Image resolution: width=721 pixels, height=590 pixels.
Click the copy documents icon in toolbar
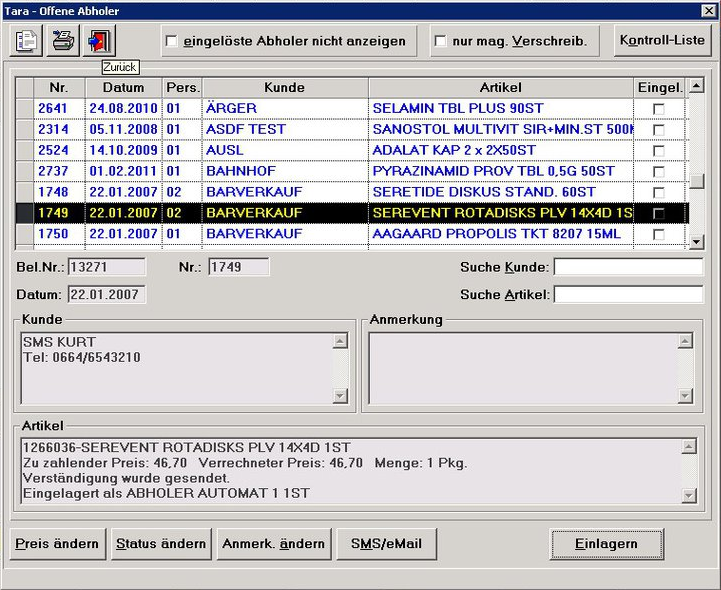(x=26, y=41)
